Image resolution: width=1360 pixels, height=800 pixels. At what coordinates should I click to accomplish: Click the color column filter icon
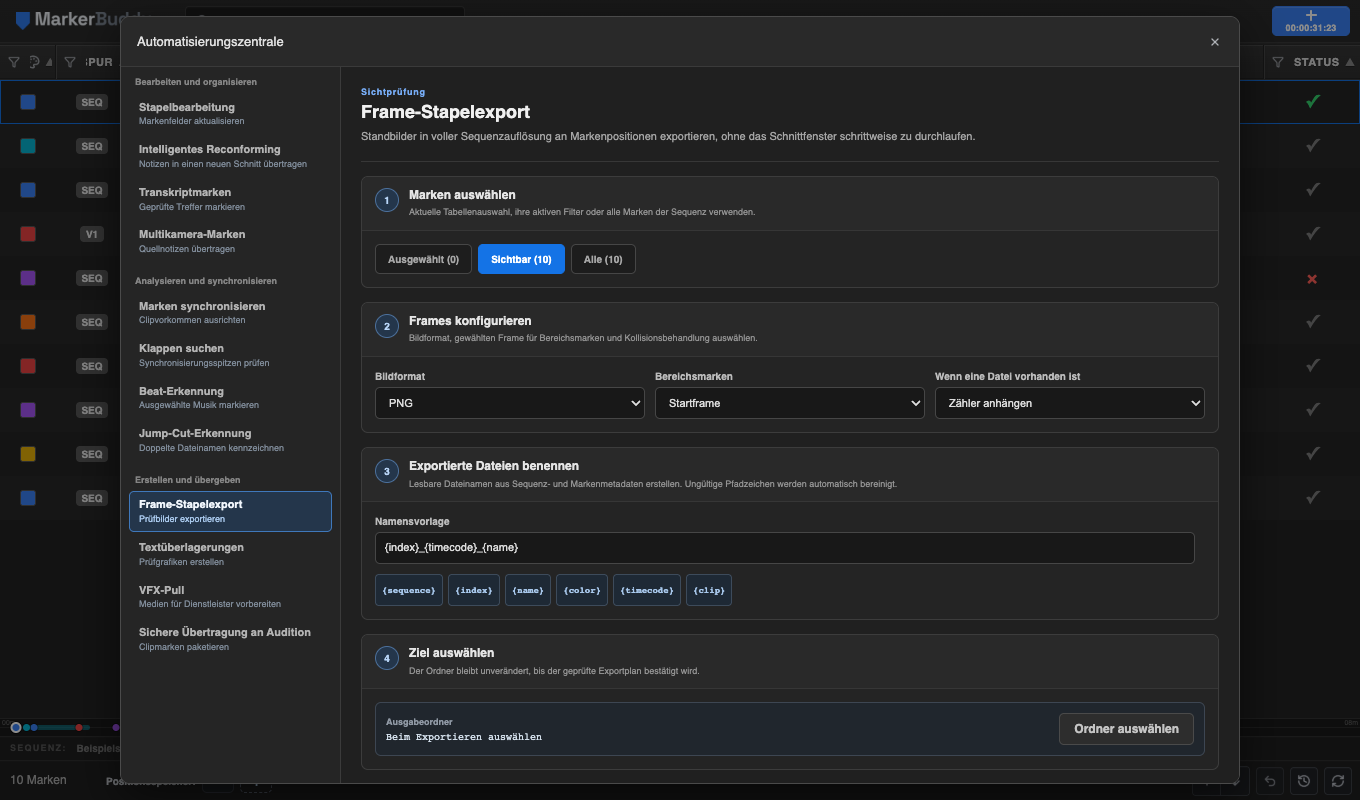pos(14,62)
